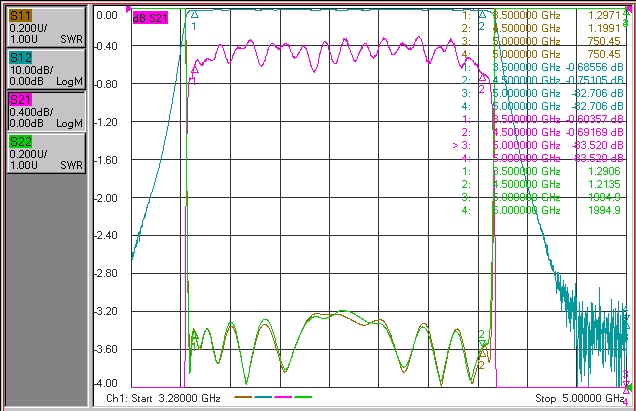Select the S12 trace button
636x411 pixels.
coord(46,69)
